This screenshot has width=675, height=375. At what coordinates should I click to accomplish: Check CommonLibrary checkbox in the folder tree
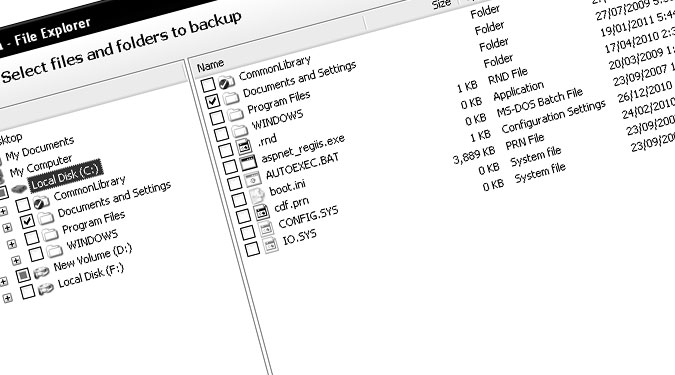pos(23,205)
